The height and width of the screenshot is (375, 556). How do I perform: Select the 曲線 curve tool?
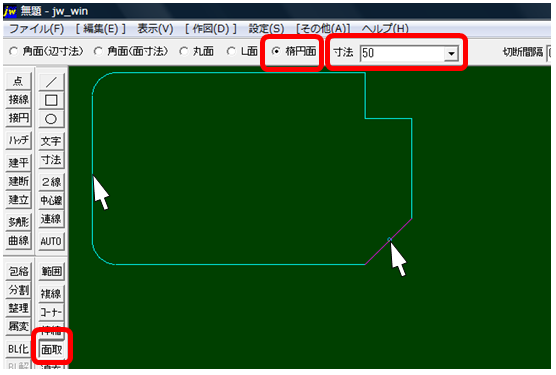click(18, 241)
